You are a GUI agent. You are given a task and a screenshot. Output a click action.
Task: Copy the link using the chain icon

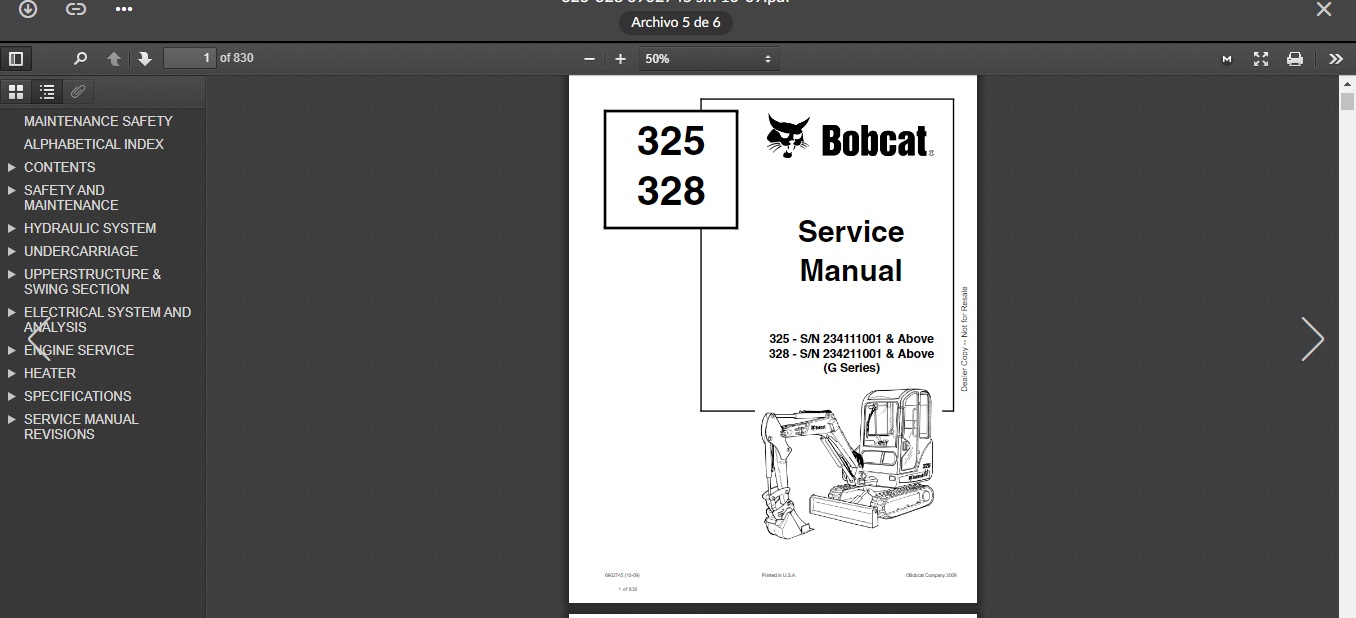point(76,9)
